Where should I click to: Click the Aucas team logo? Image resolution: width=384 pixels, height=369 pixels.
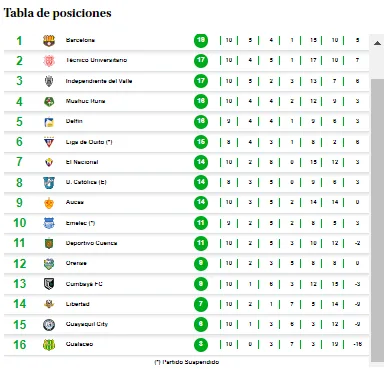pyautogui.click(x=49, y=203)
